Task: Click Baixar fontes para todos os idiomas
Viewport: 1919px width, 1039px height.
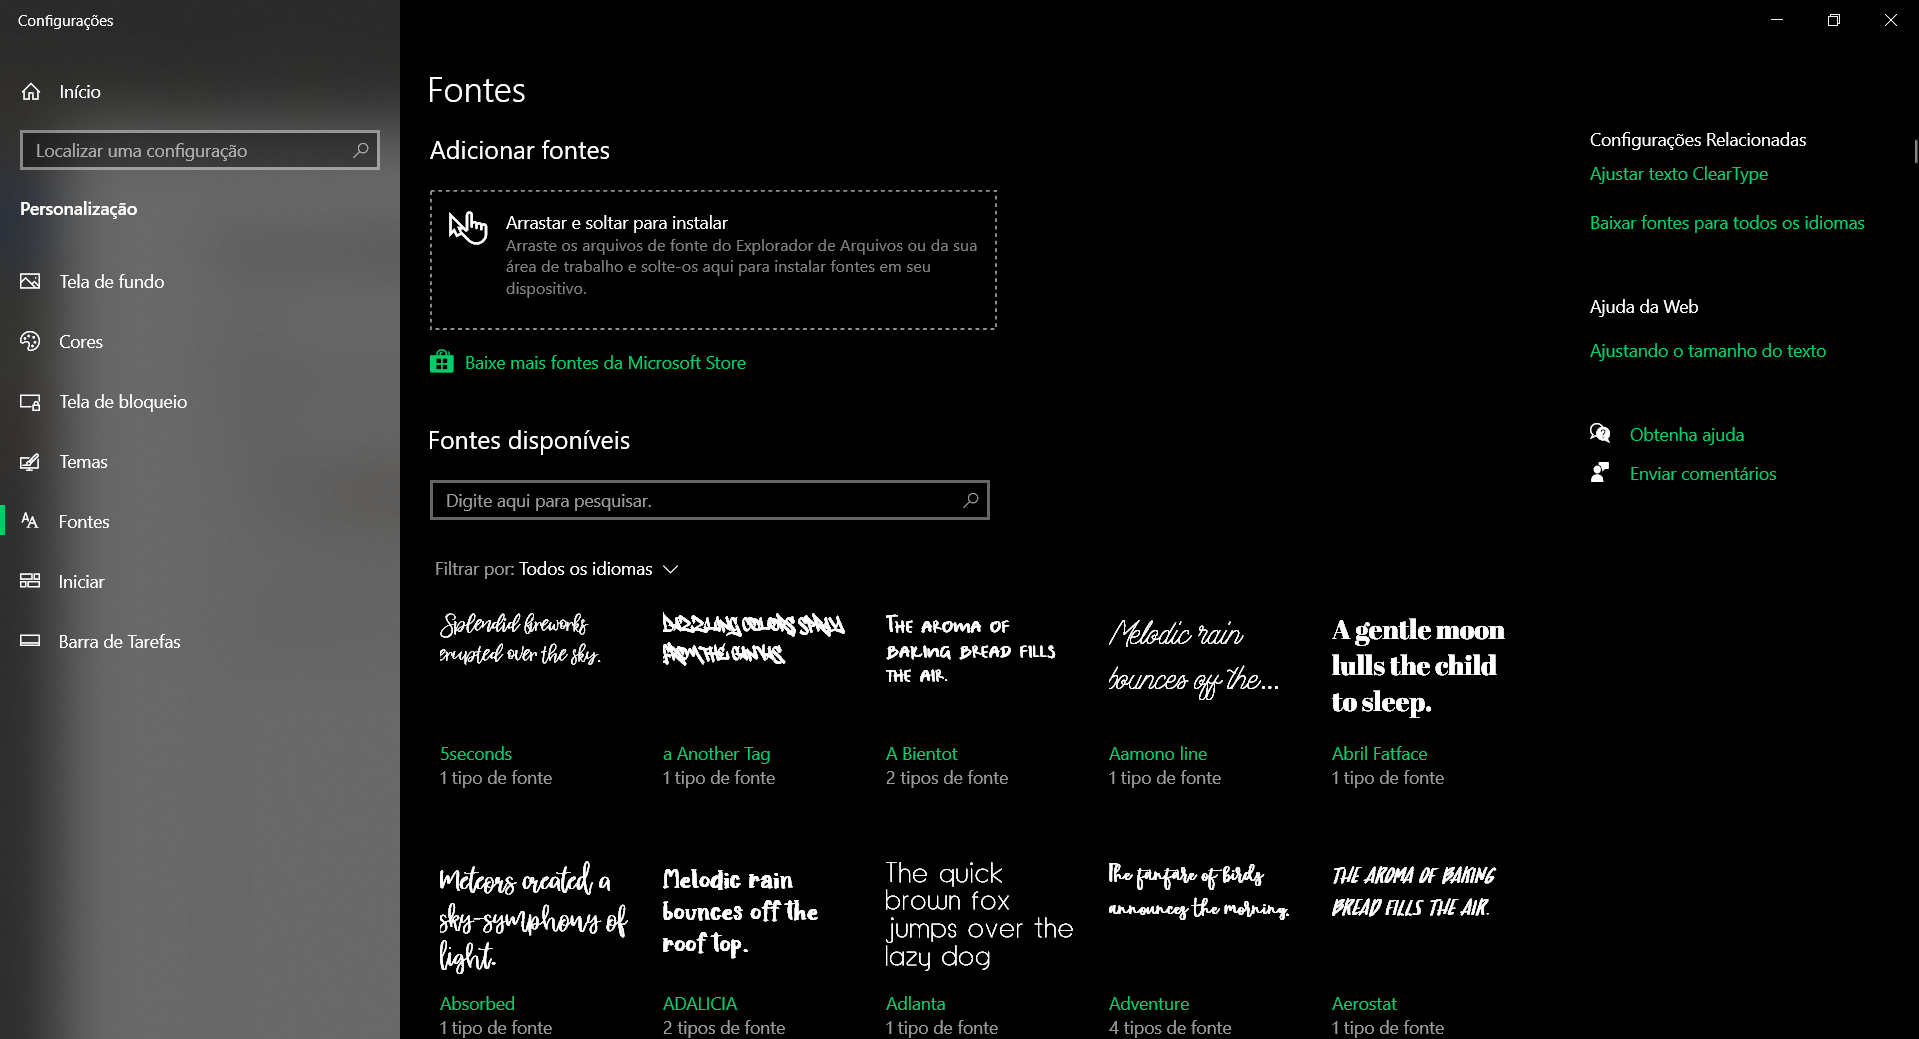Action: 1727,223
